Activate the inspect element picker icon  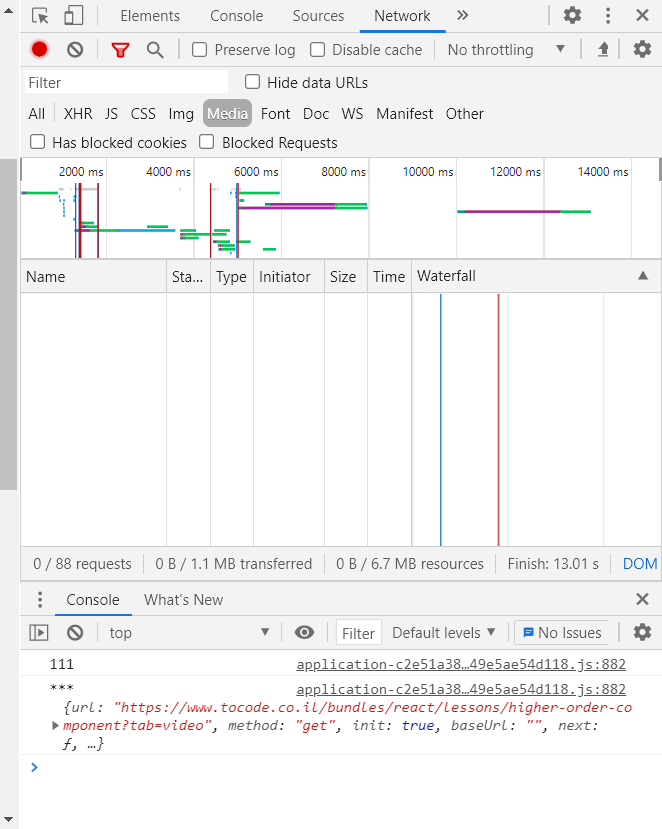click(40, 16)
